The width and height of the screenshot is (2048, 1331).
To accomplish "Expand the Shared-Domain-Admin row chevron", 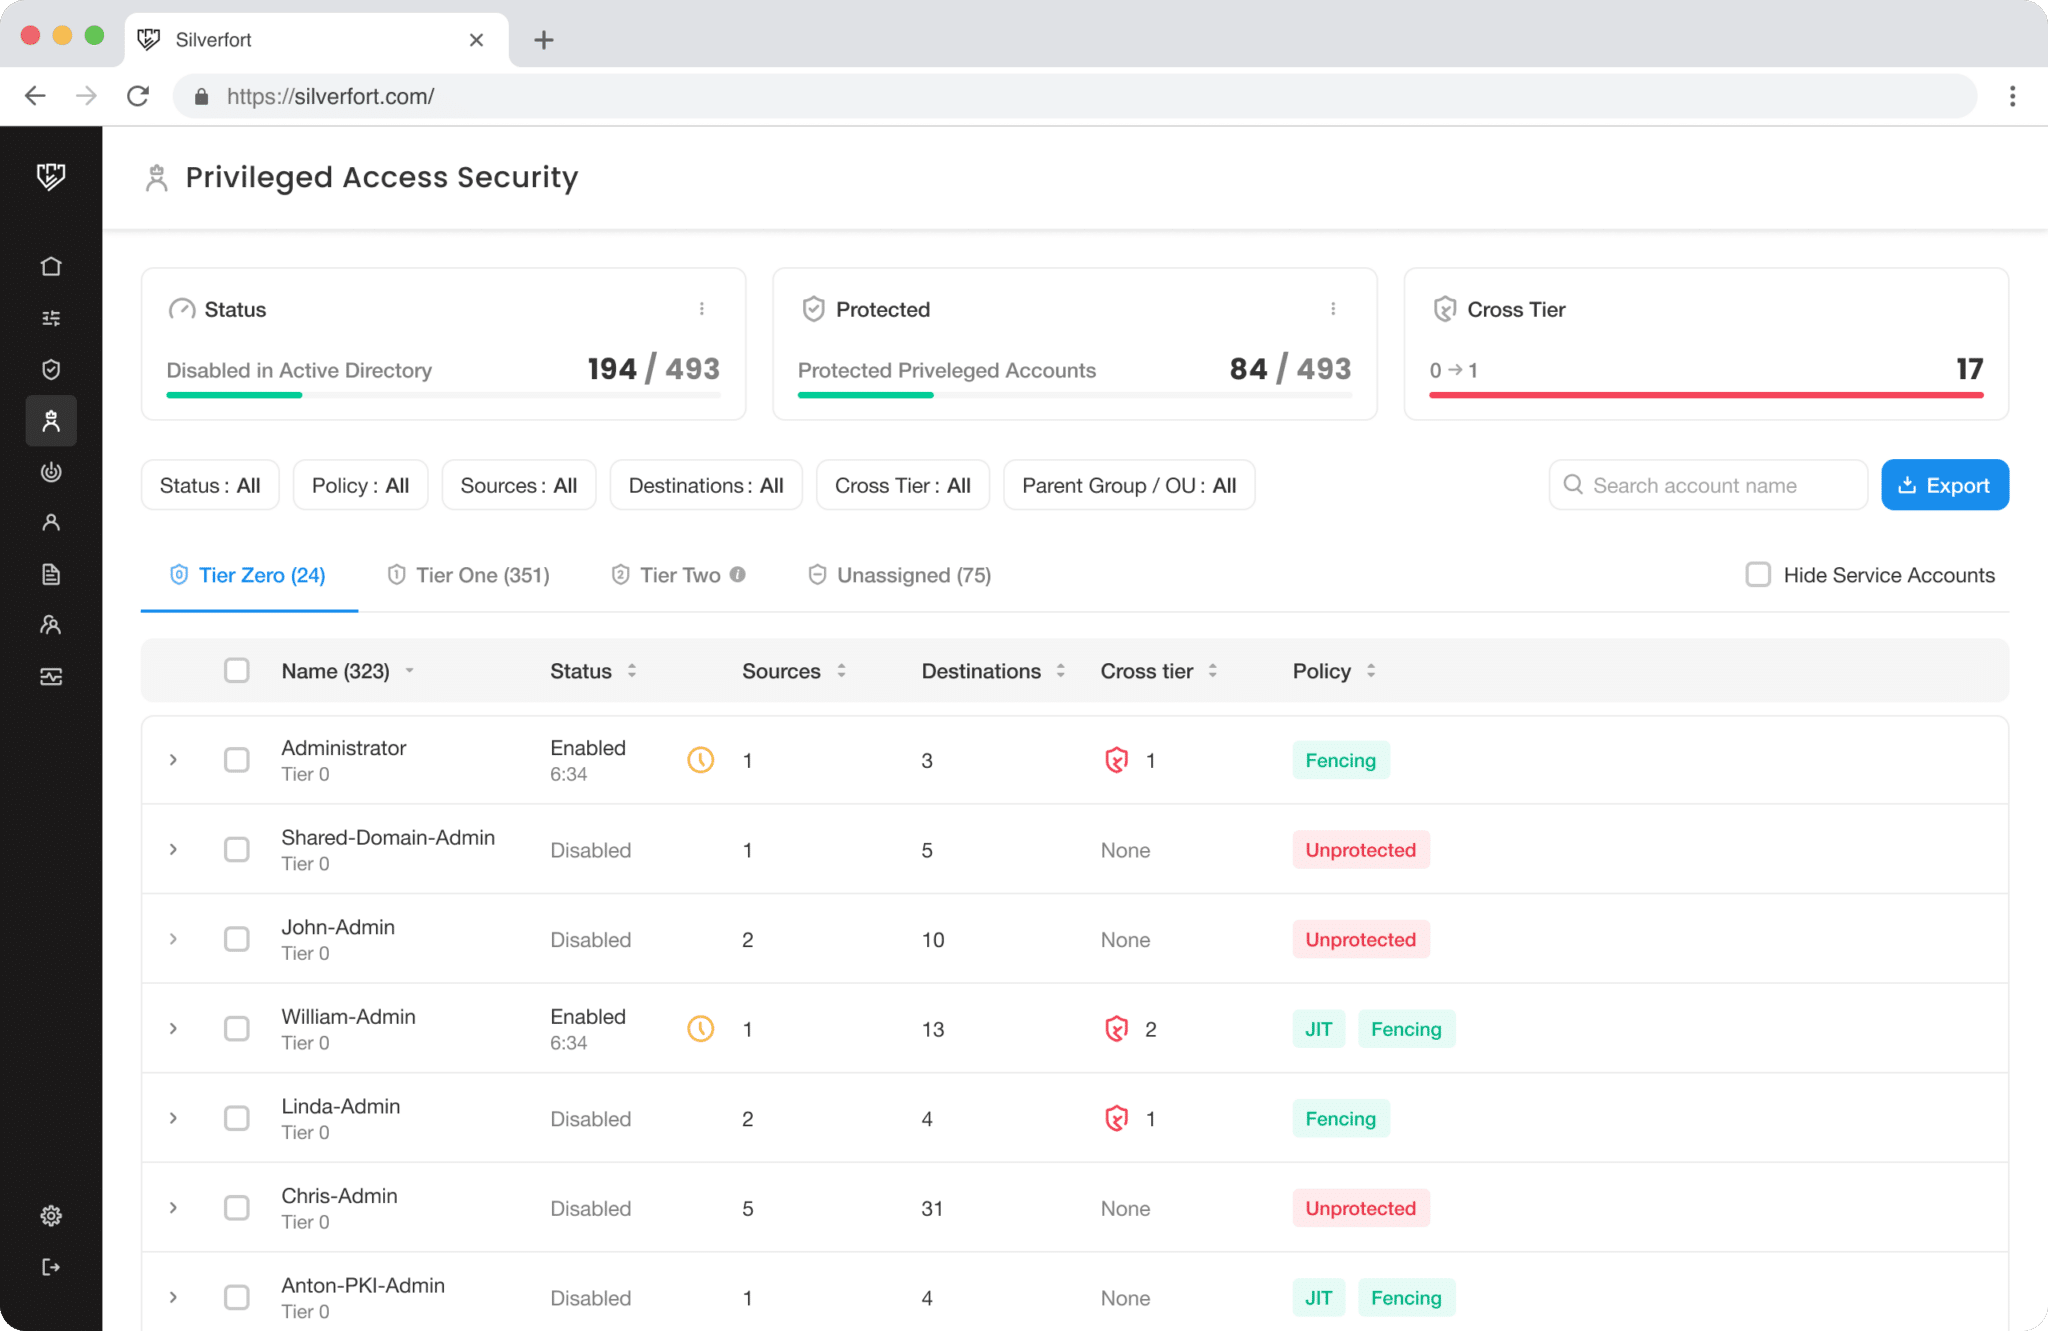I will pyautogui.click(x=173, y=849).
